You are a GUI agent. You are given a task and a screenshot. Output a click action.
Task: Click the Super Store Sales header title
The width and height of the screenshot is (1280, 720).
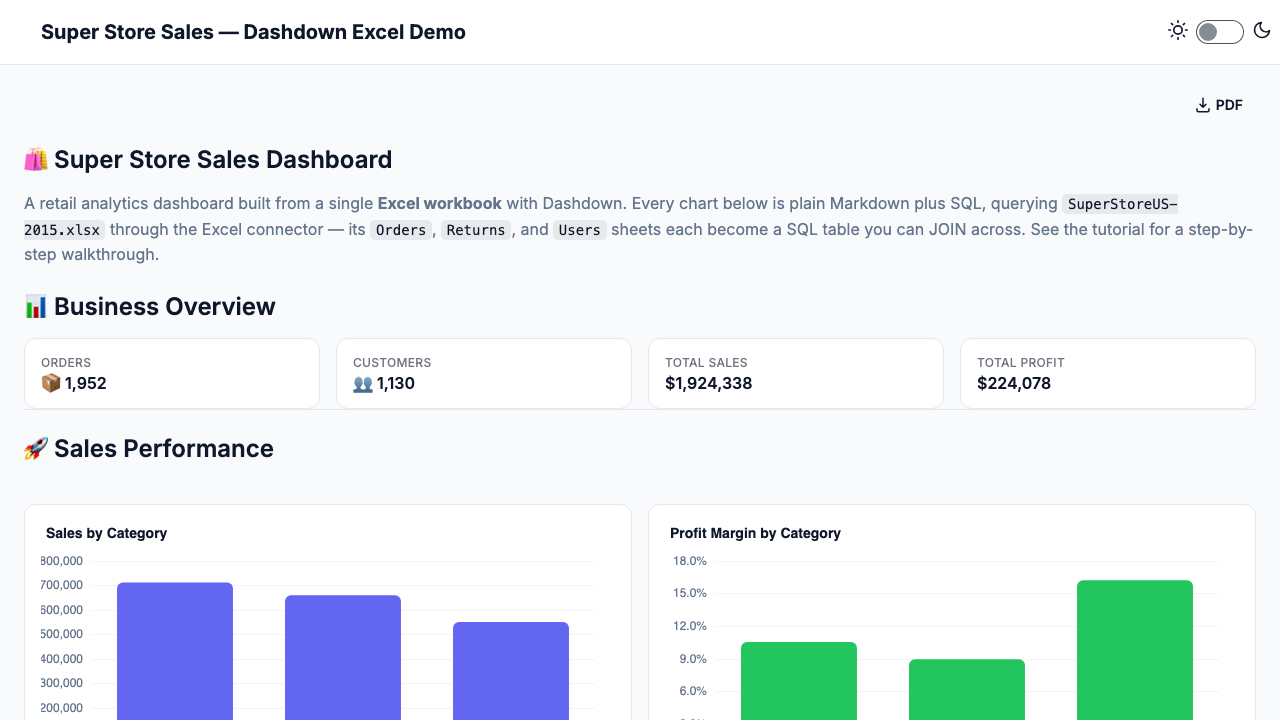tap(253, 32)
